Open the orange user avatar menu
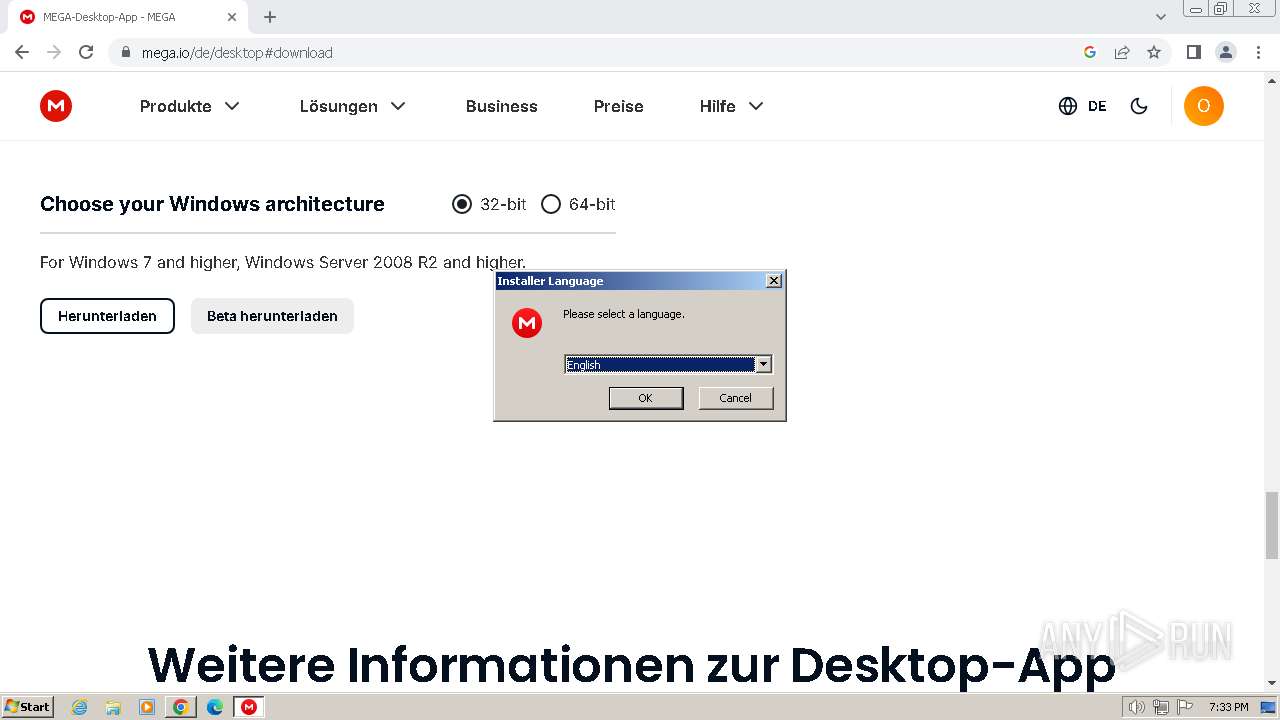1280x720 pixels. 1204,106
